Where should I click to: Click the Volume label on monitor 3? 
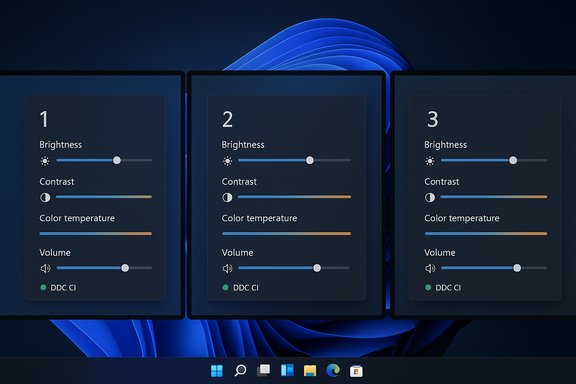[x=440, y=253]
